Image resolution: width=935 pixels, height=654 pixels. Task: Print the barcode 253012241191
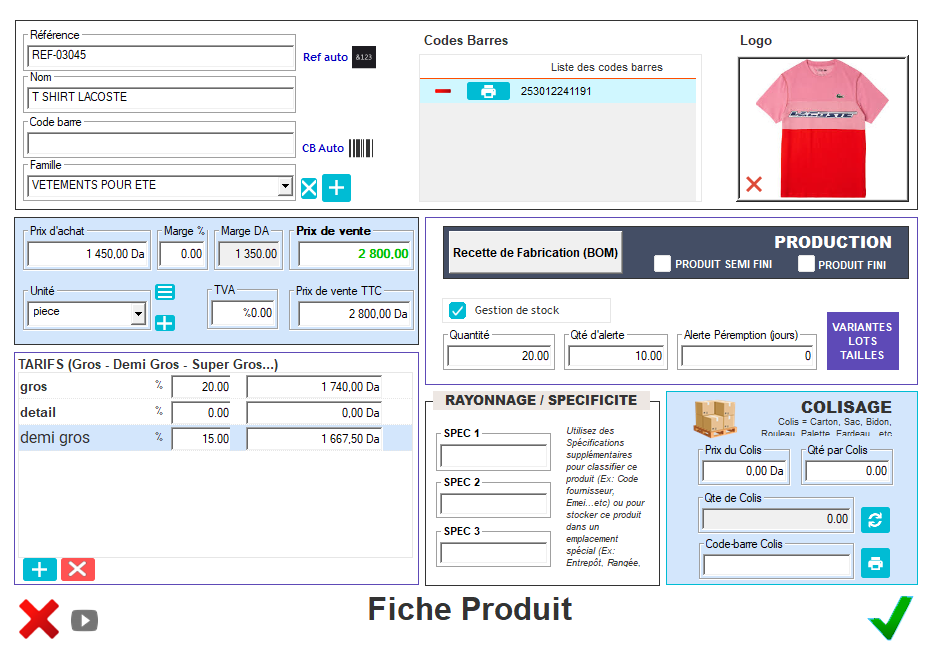pyautogui.click(x=488, y=91)
